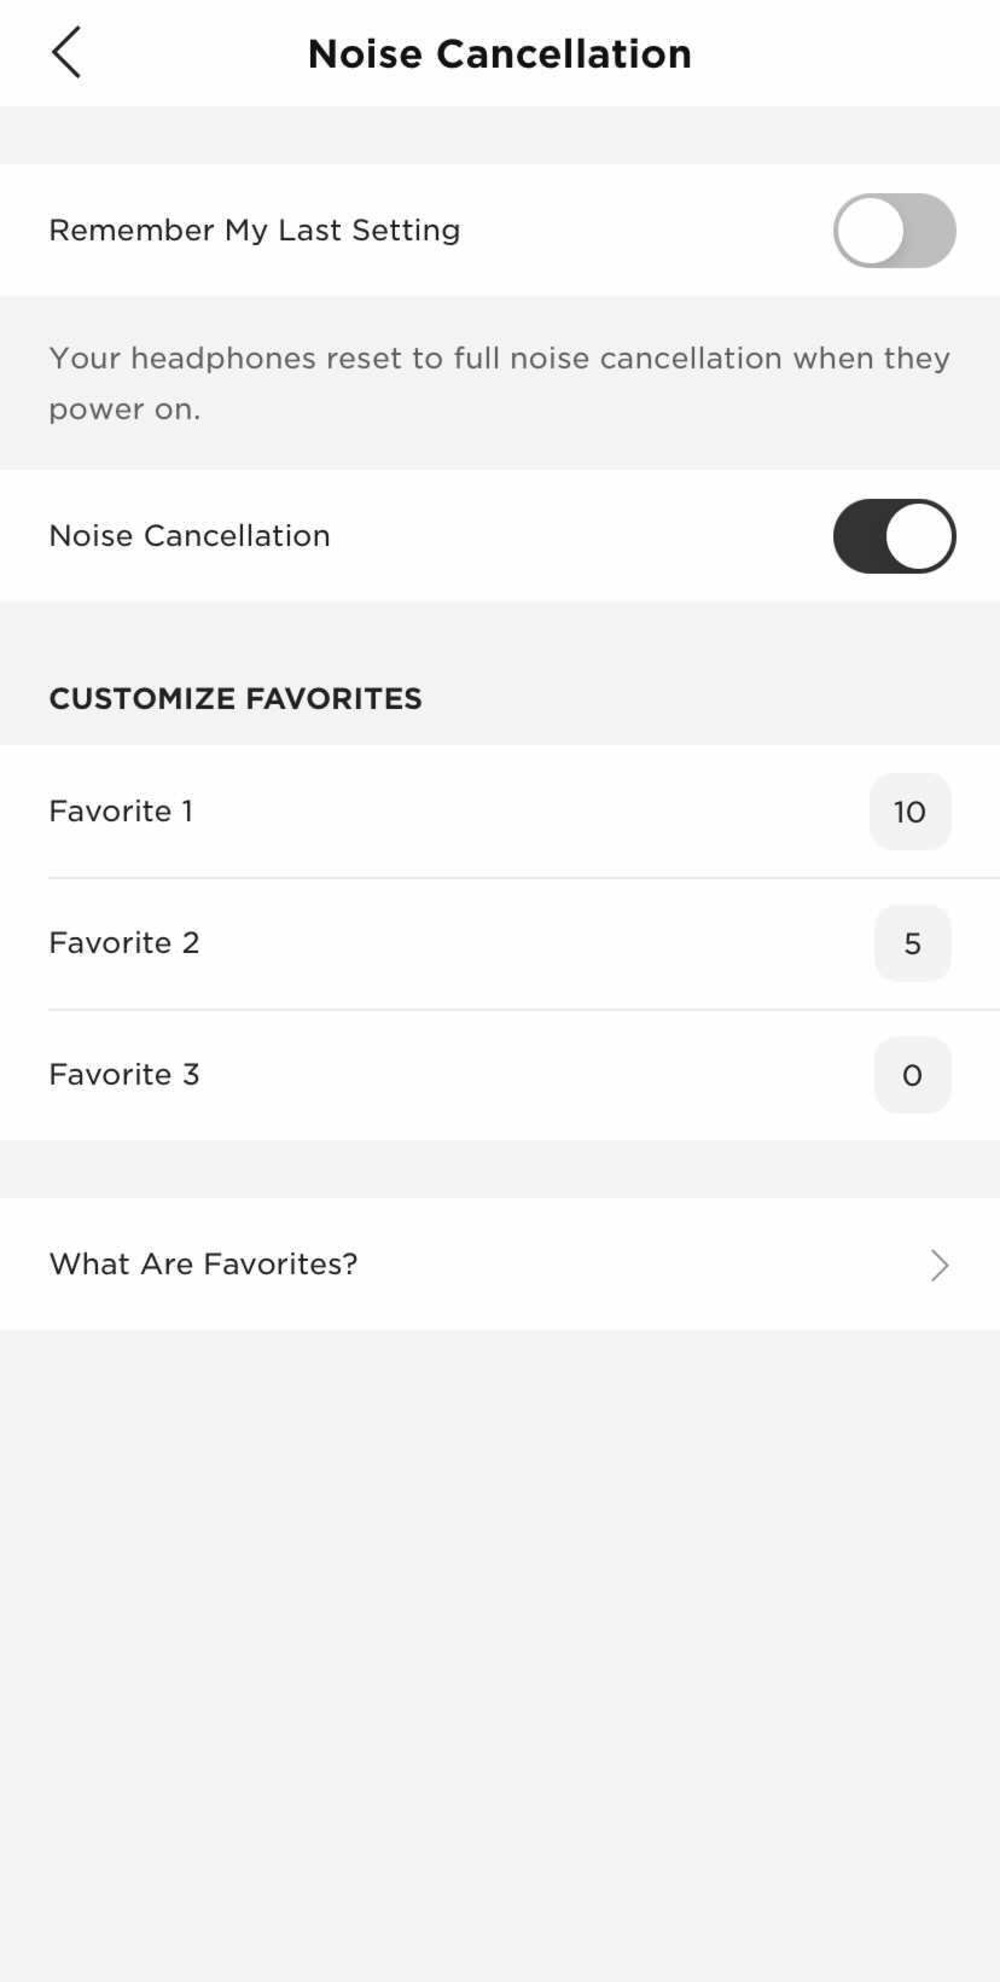The height and width of the screenshot is (1982, 1000).
Task: Click the empty gray area below What Are Favorites?
Action: point(500,1650)
